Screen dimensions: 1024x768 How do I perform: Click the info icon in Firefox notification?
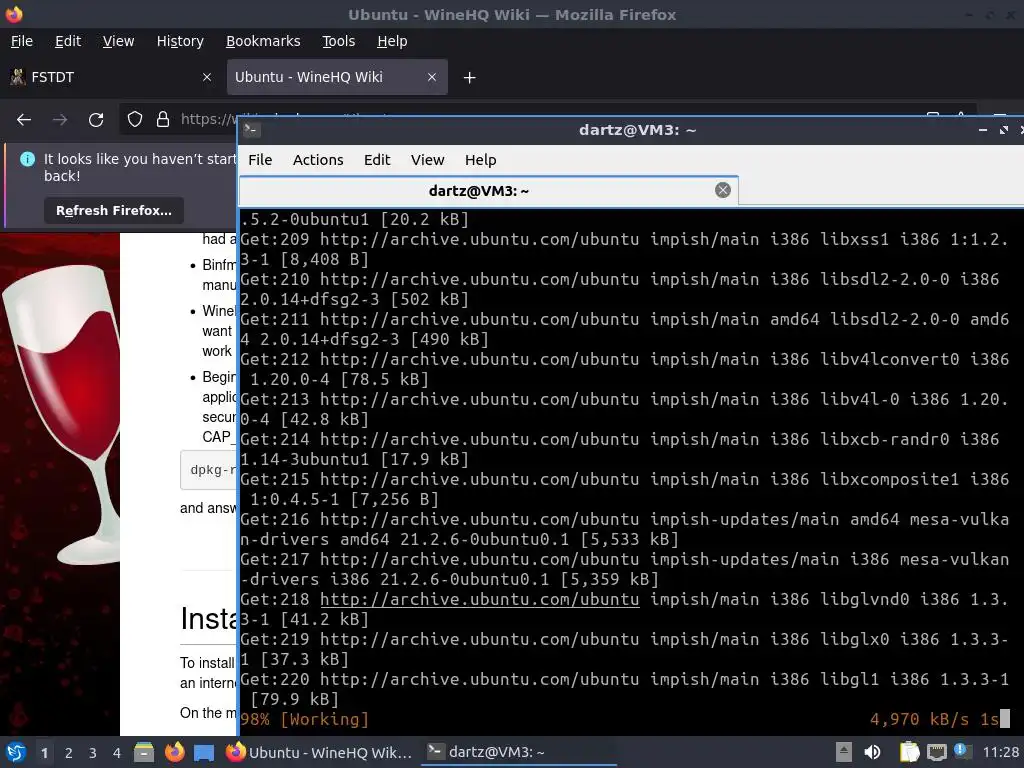[27, 159]
